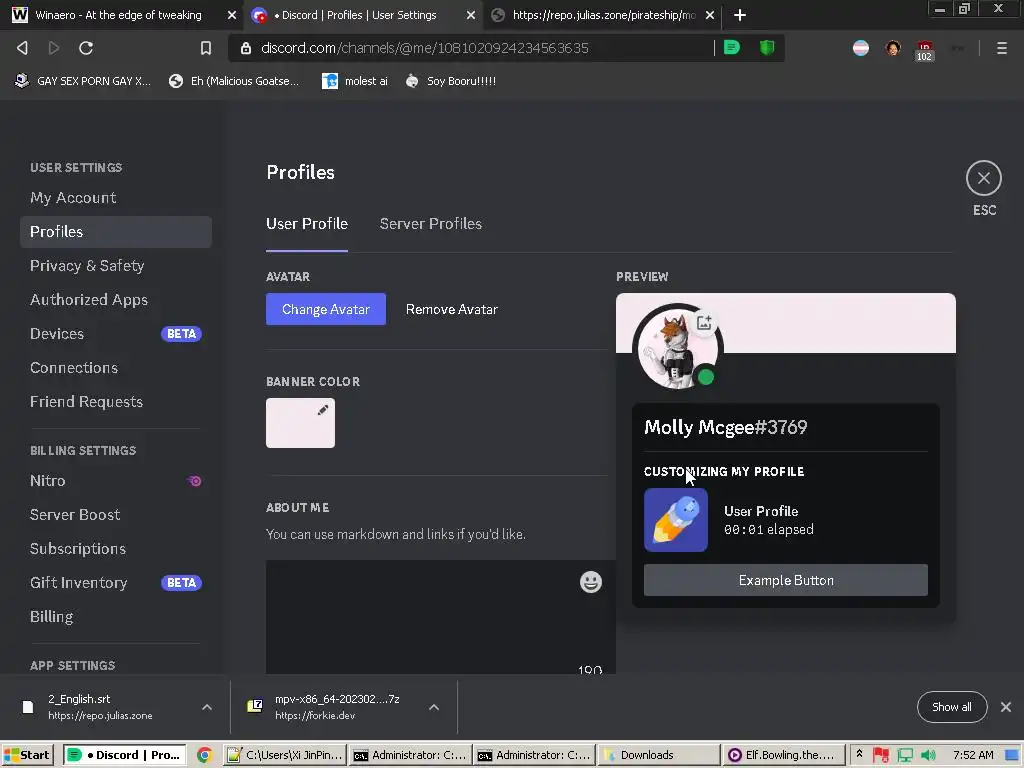The height and width of the screenshot is (768, 1024).
Task: Expand options for 2_English.srt download
Action: 206,707
